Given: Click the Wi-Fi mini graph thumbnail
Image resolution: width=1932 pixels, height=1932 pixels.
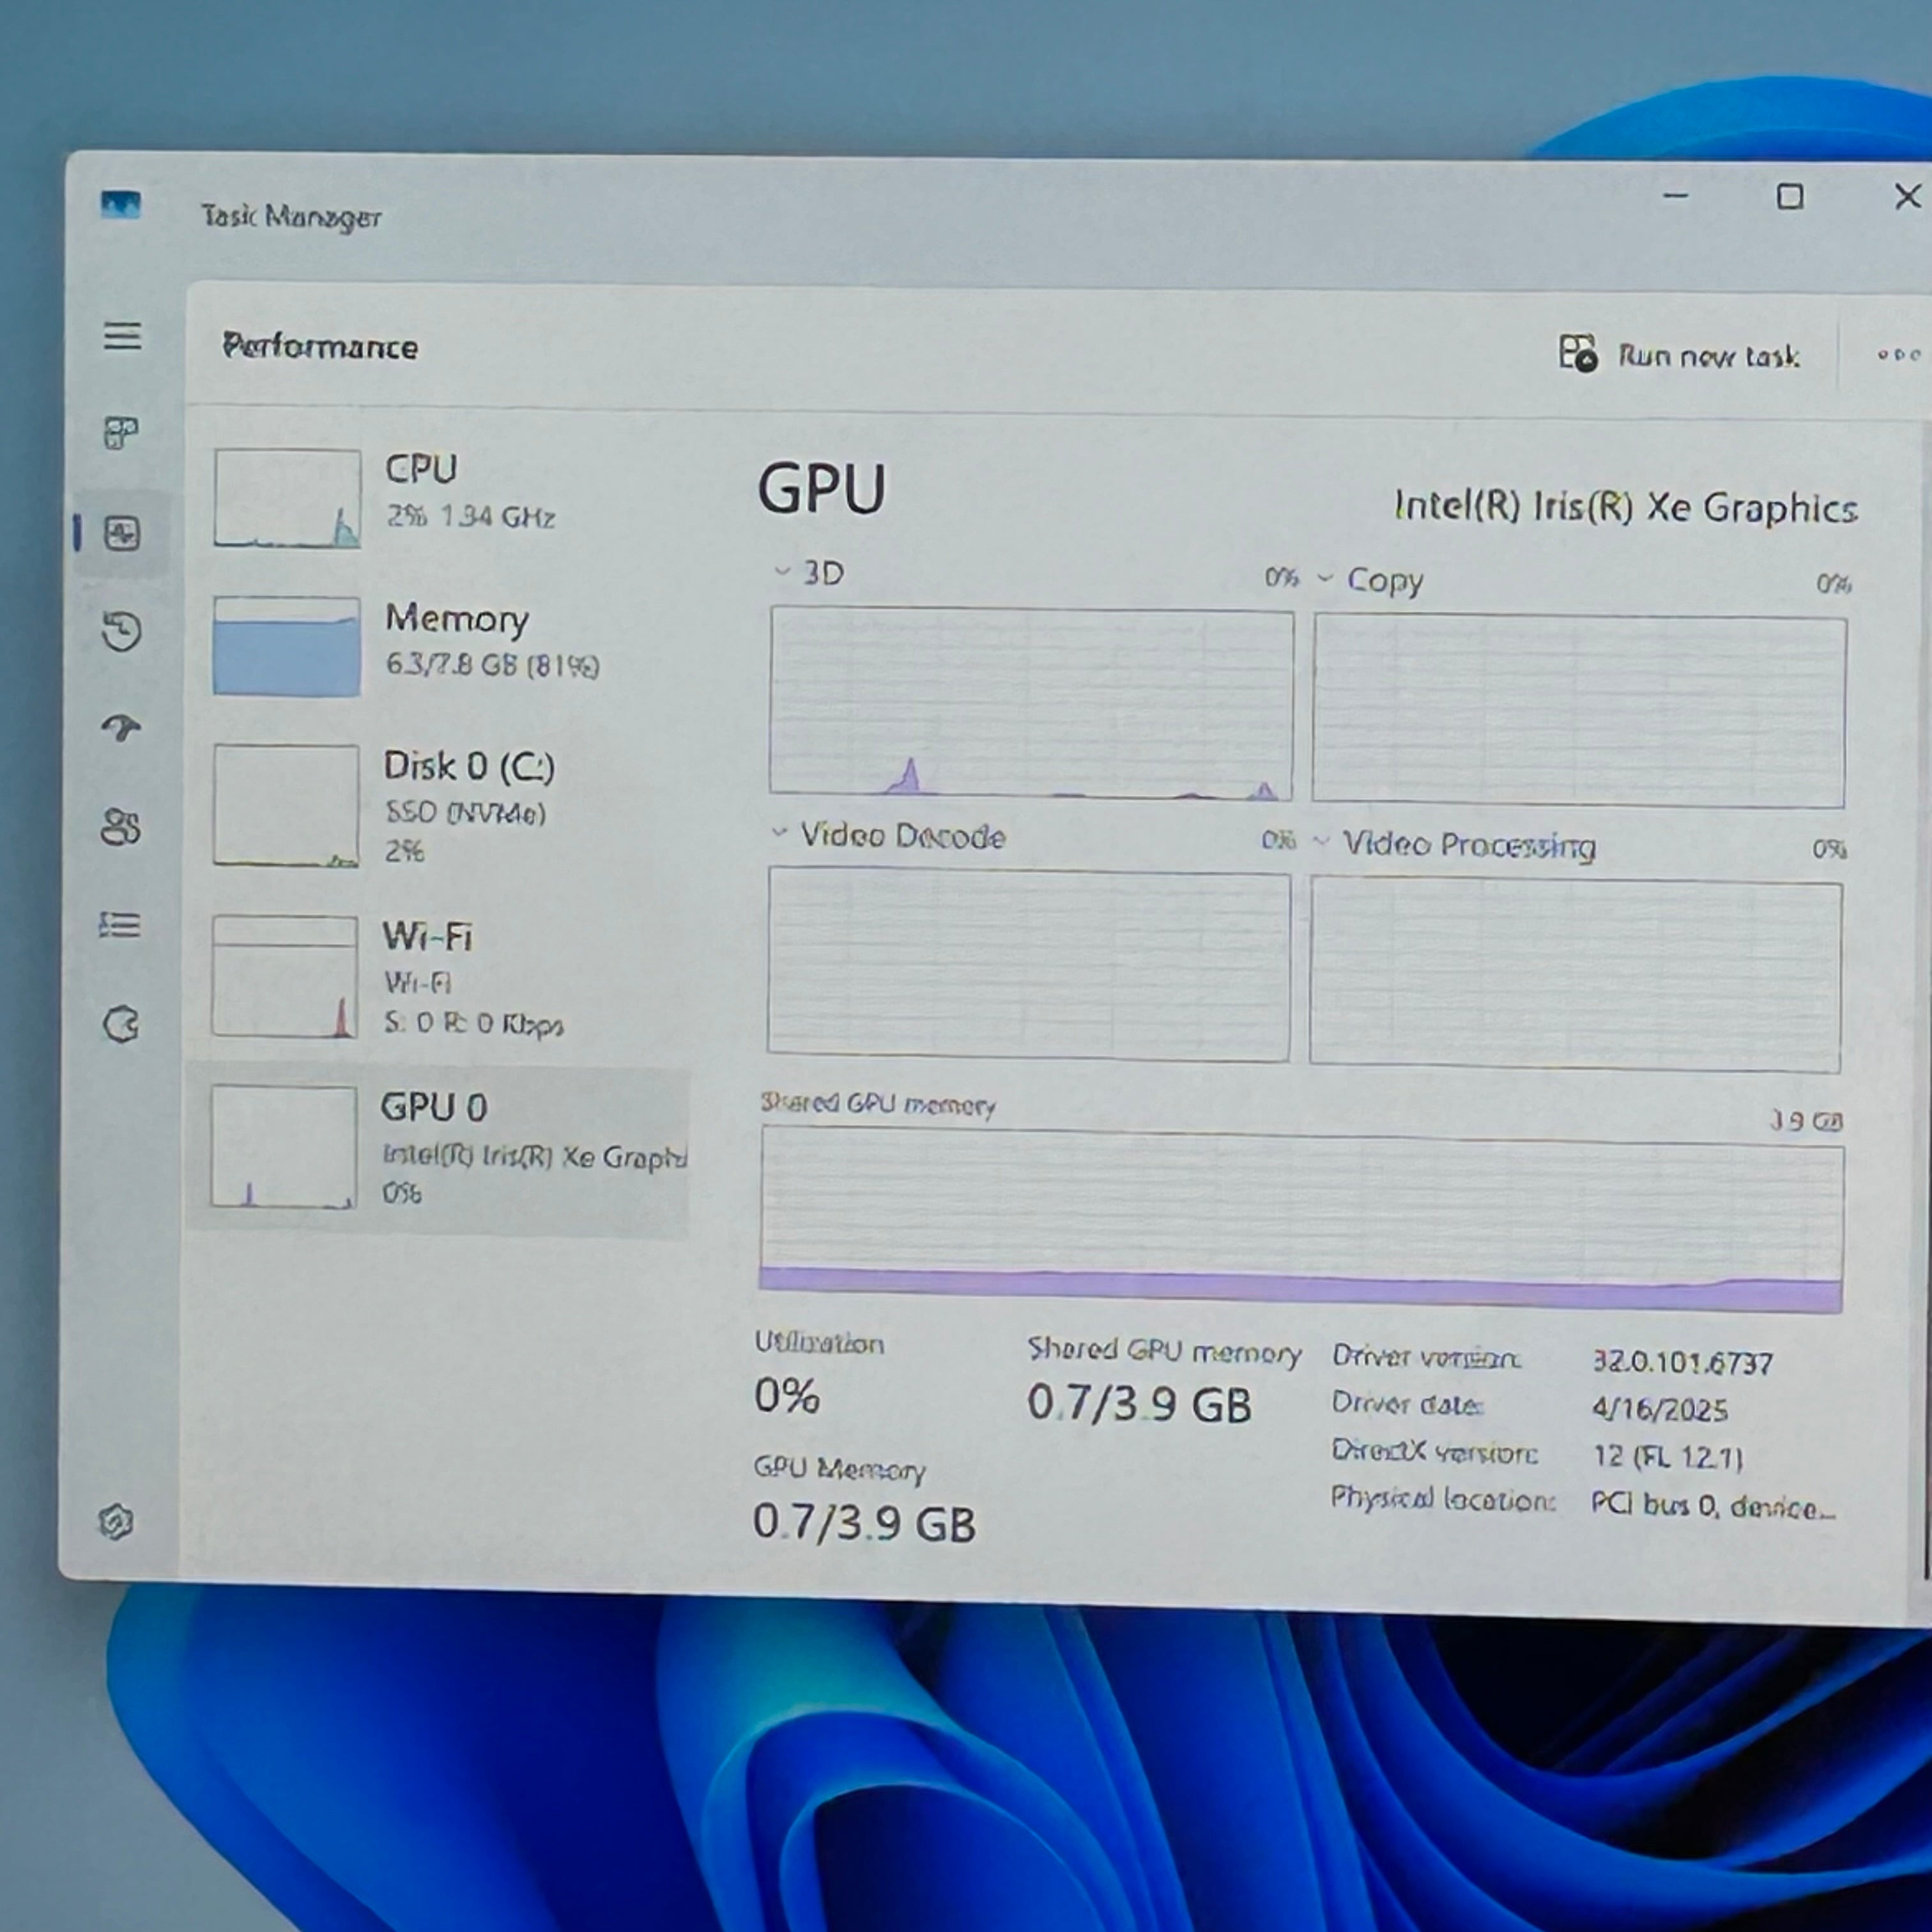Looking at the screenshot, I should click(285, 977).
